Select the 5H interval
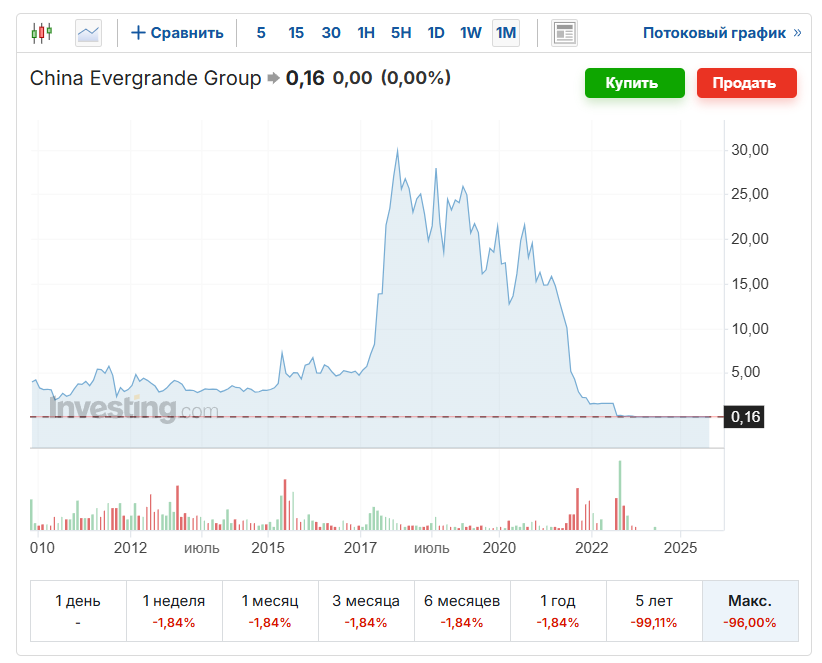822x663 pixels. coord(401,33)
